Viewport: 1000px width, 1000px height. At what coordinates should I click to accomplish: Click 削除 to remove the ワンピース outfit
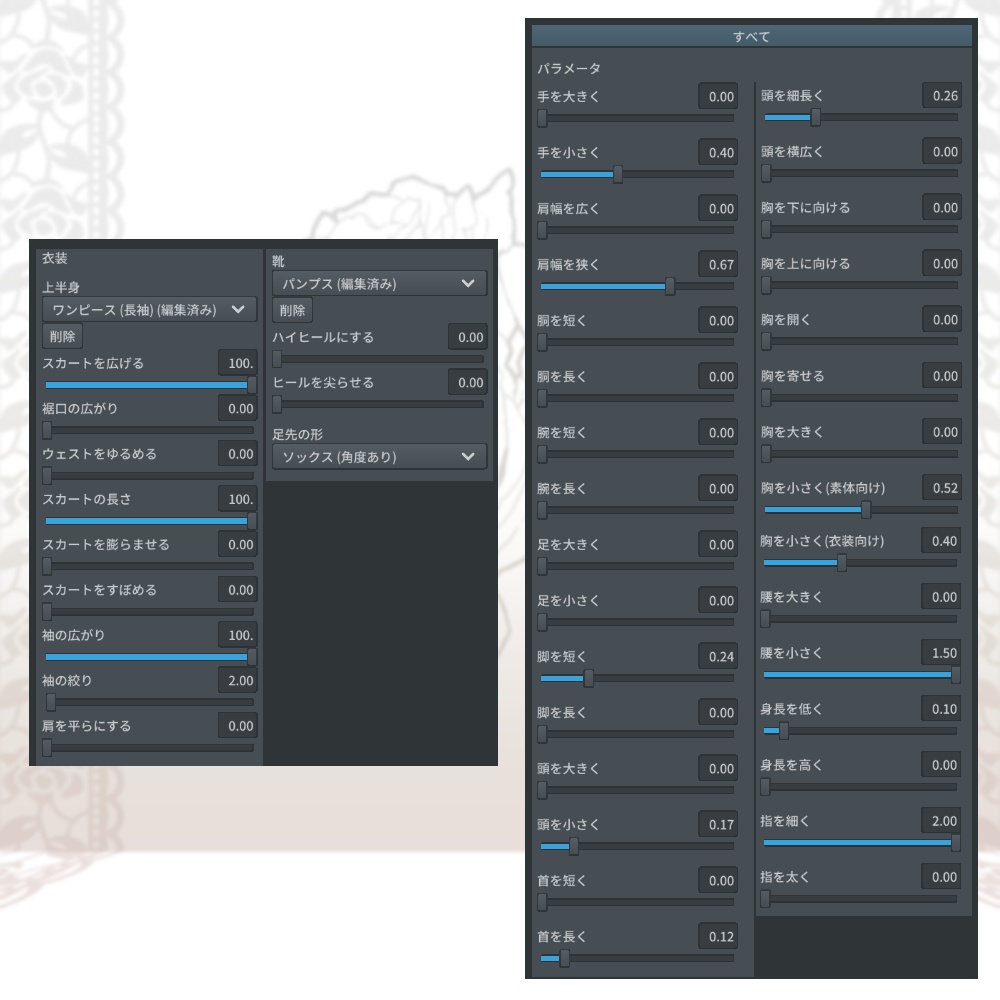click(62, 335)
